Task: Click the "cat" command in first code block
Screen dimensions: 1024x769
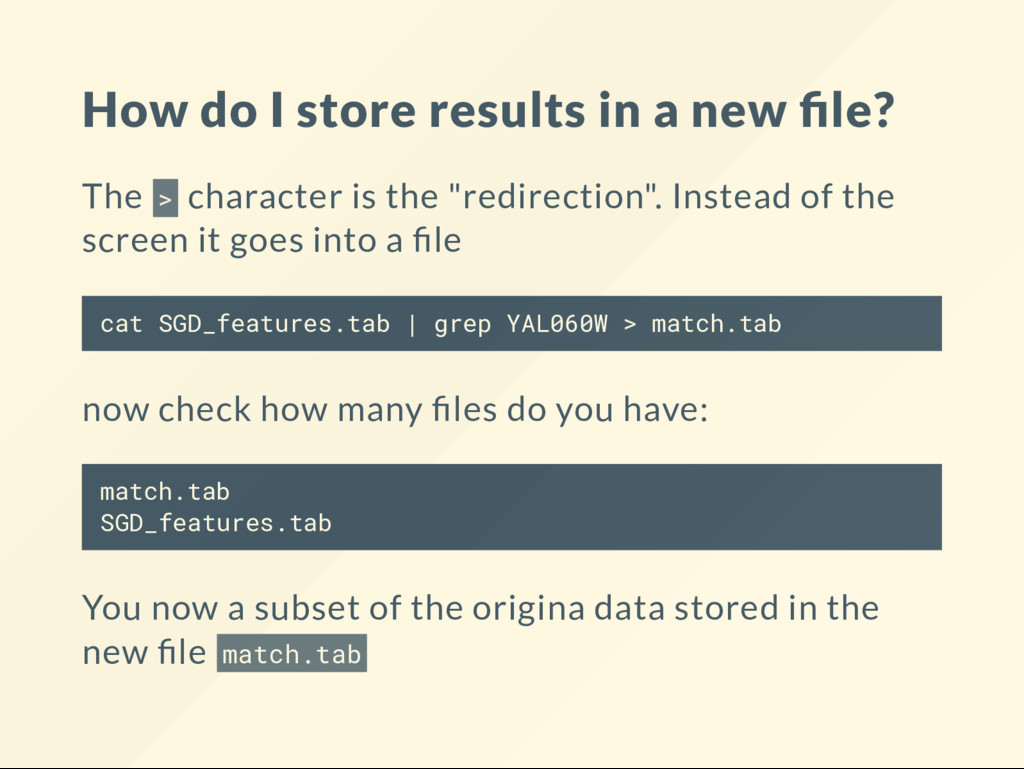Action: pos(121,324)
